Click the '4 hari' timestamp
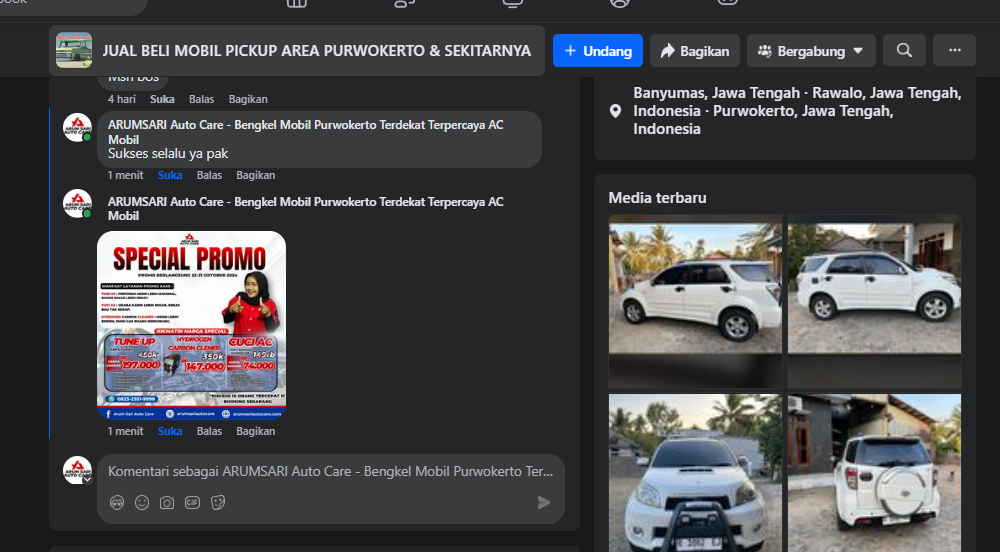Image resolution: width=1000 pixels, height=552 pixels. point(122,99)
